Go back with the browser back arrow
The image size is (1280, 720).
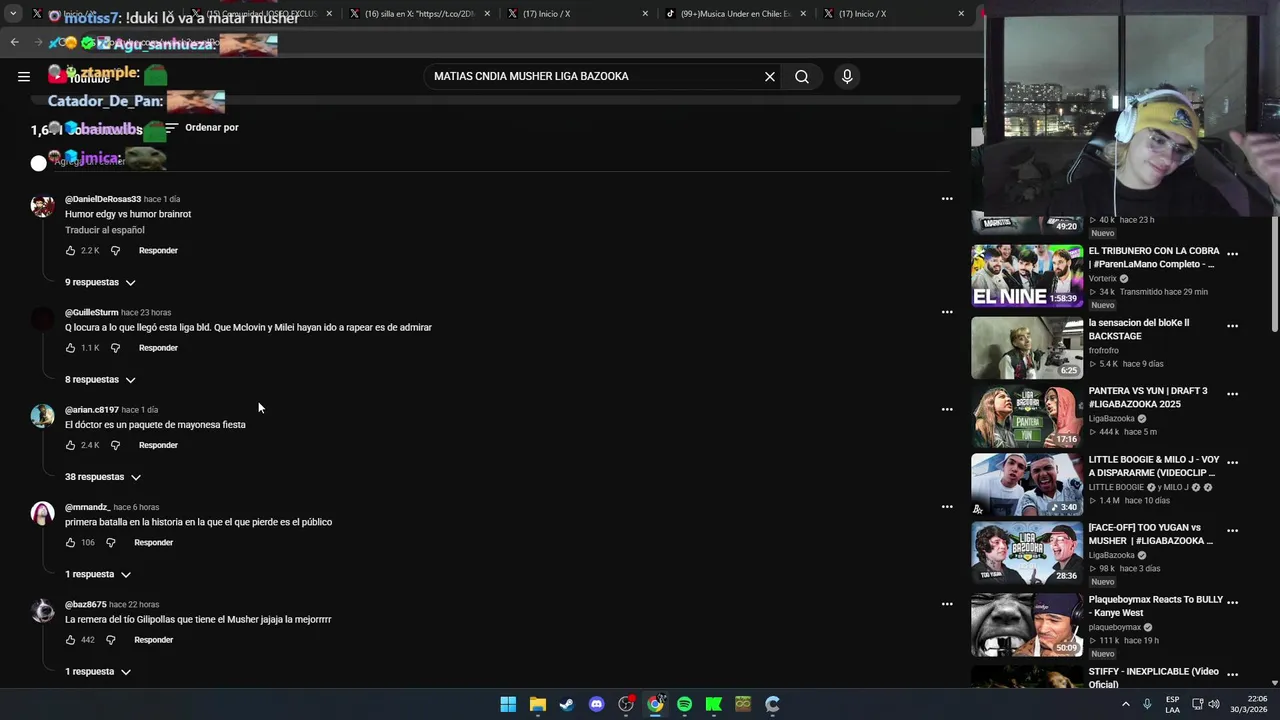[14, 42]
